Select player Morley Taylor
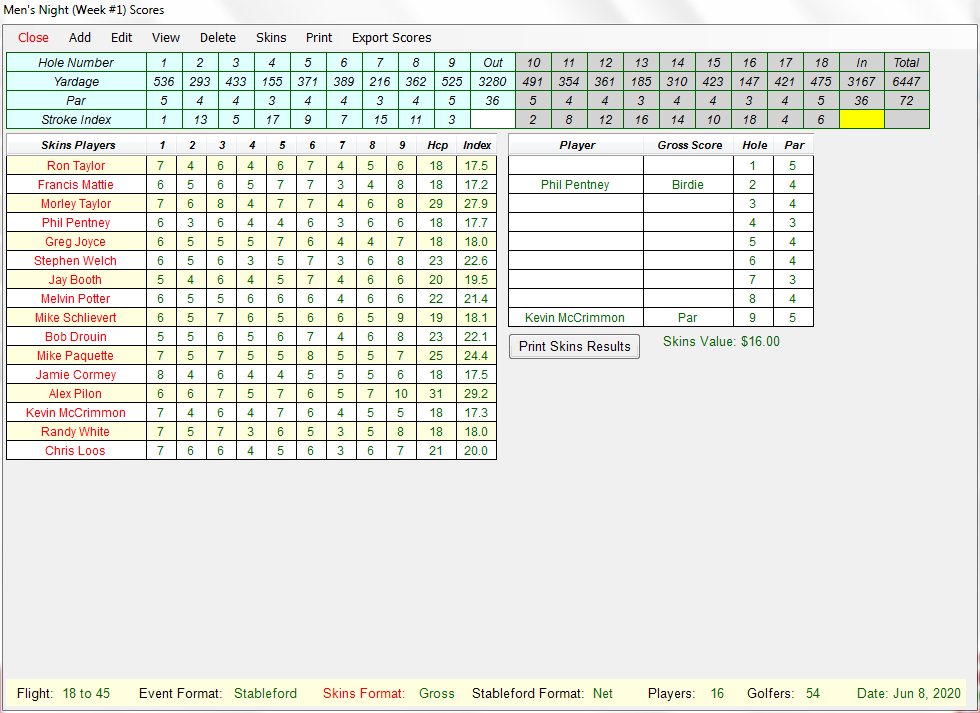Image resolution: width=980 pixels, height=713 pixels. click(x=76, y=204)
